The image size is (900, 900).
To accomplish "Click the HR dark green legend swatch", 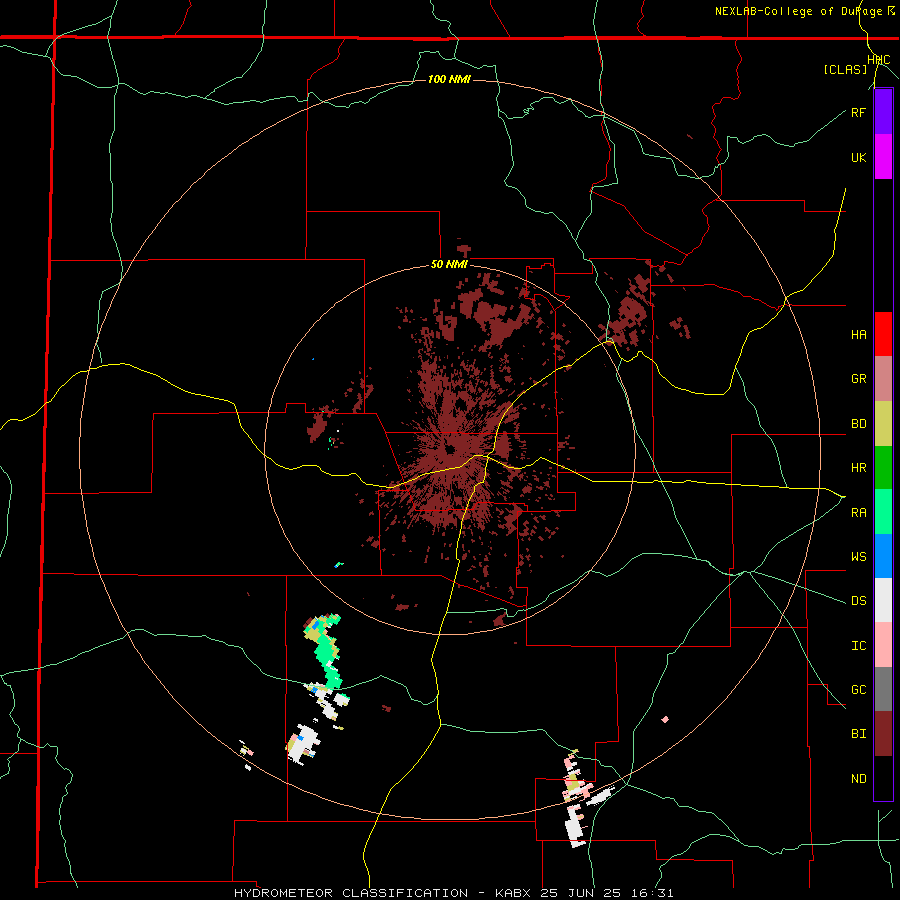I will (x=883, y=468).
